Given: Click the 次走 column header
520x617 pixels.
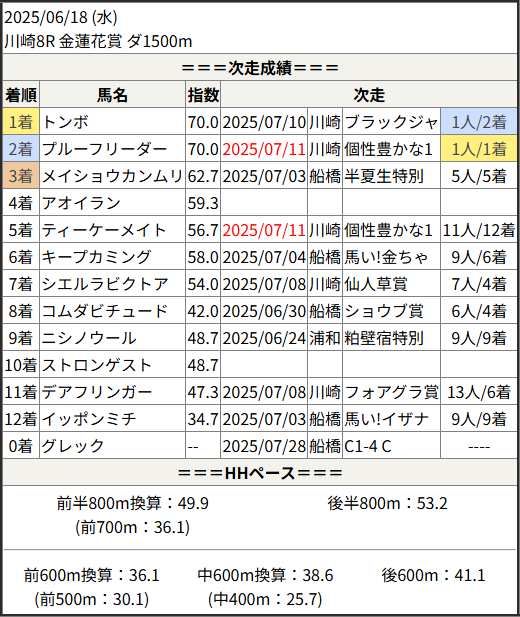Looking at the screenshot, I should coord(369,94).
